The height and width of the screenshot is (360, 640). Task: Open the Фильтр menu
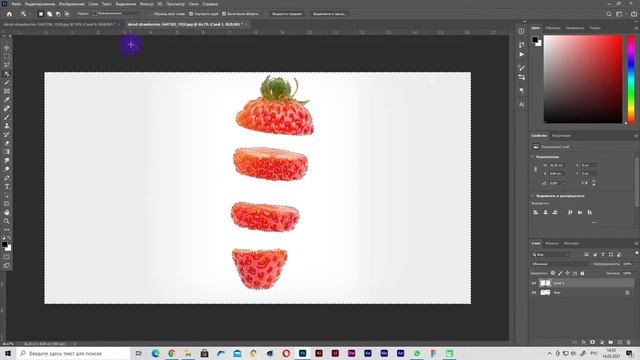[146, 4]
